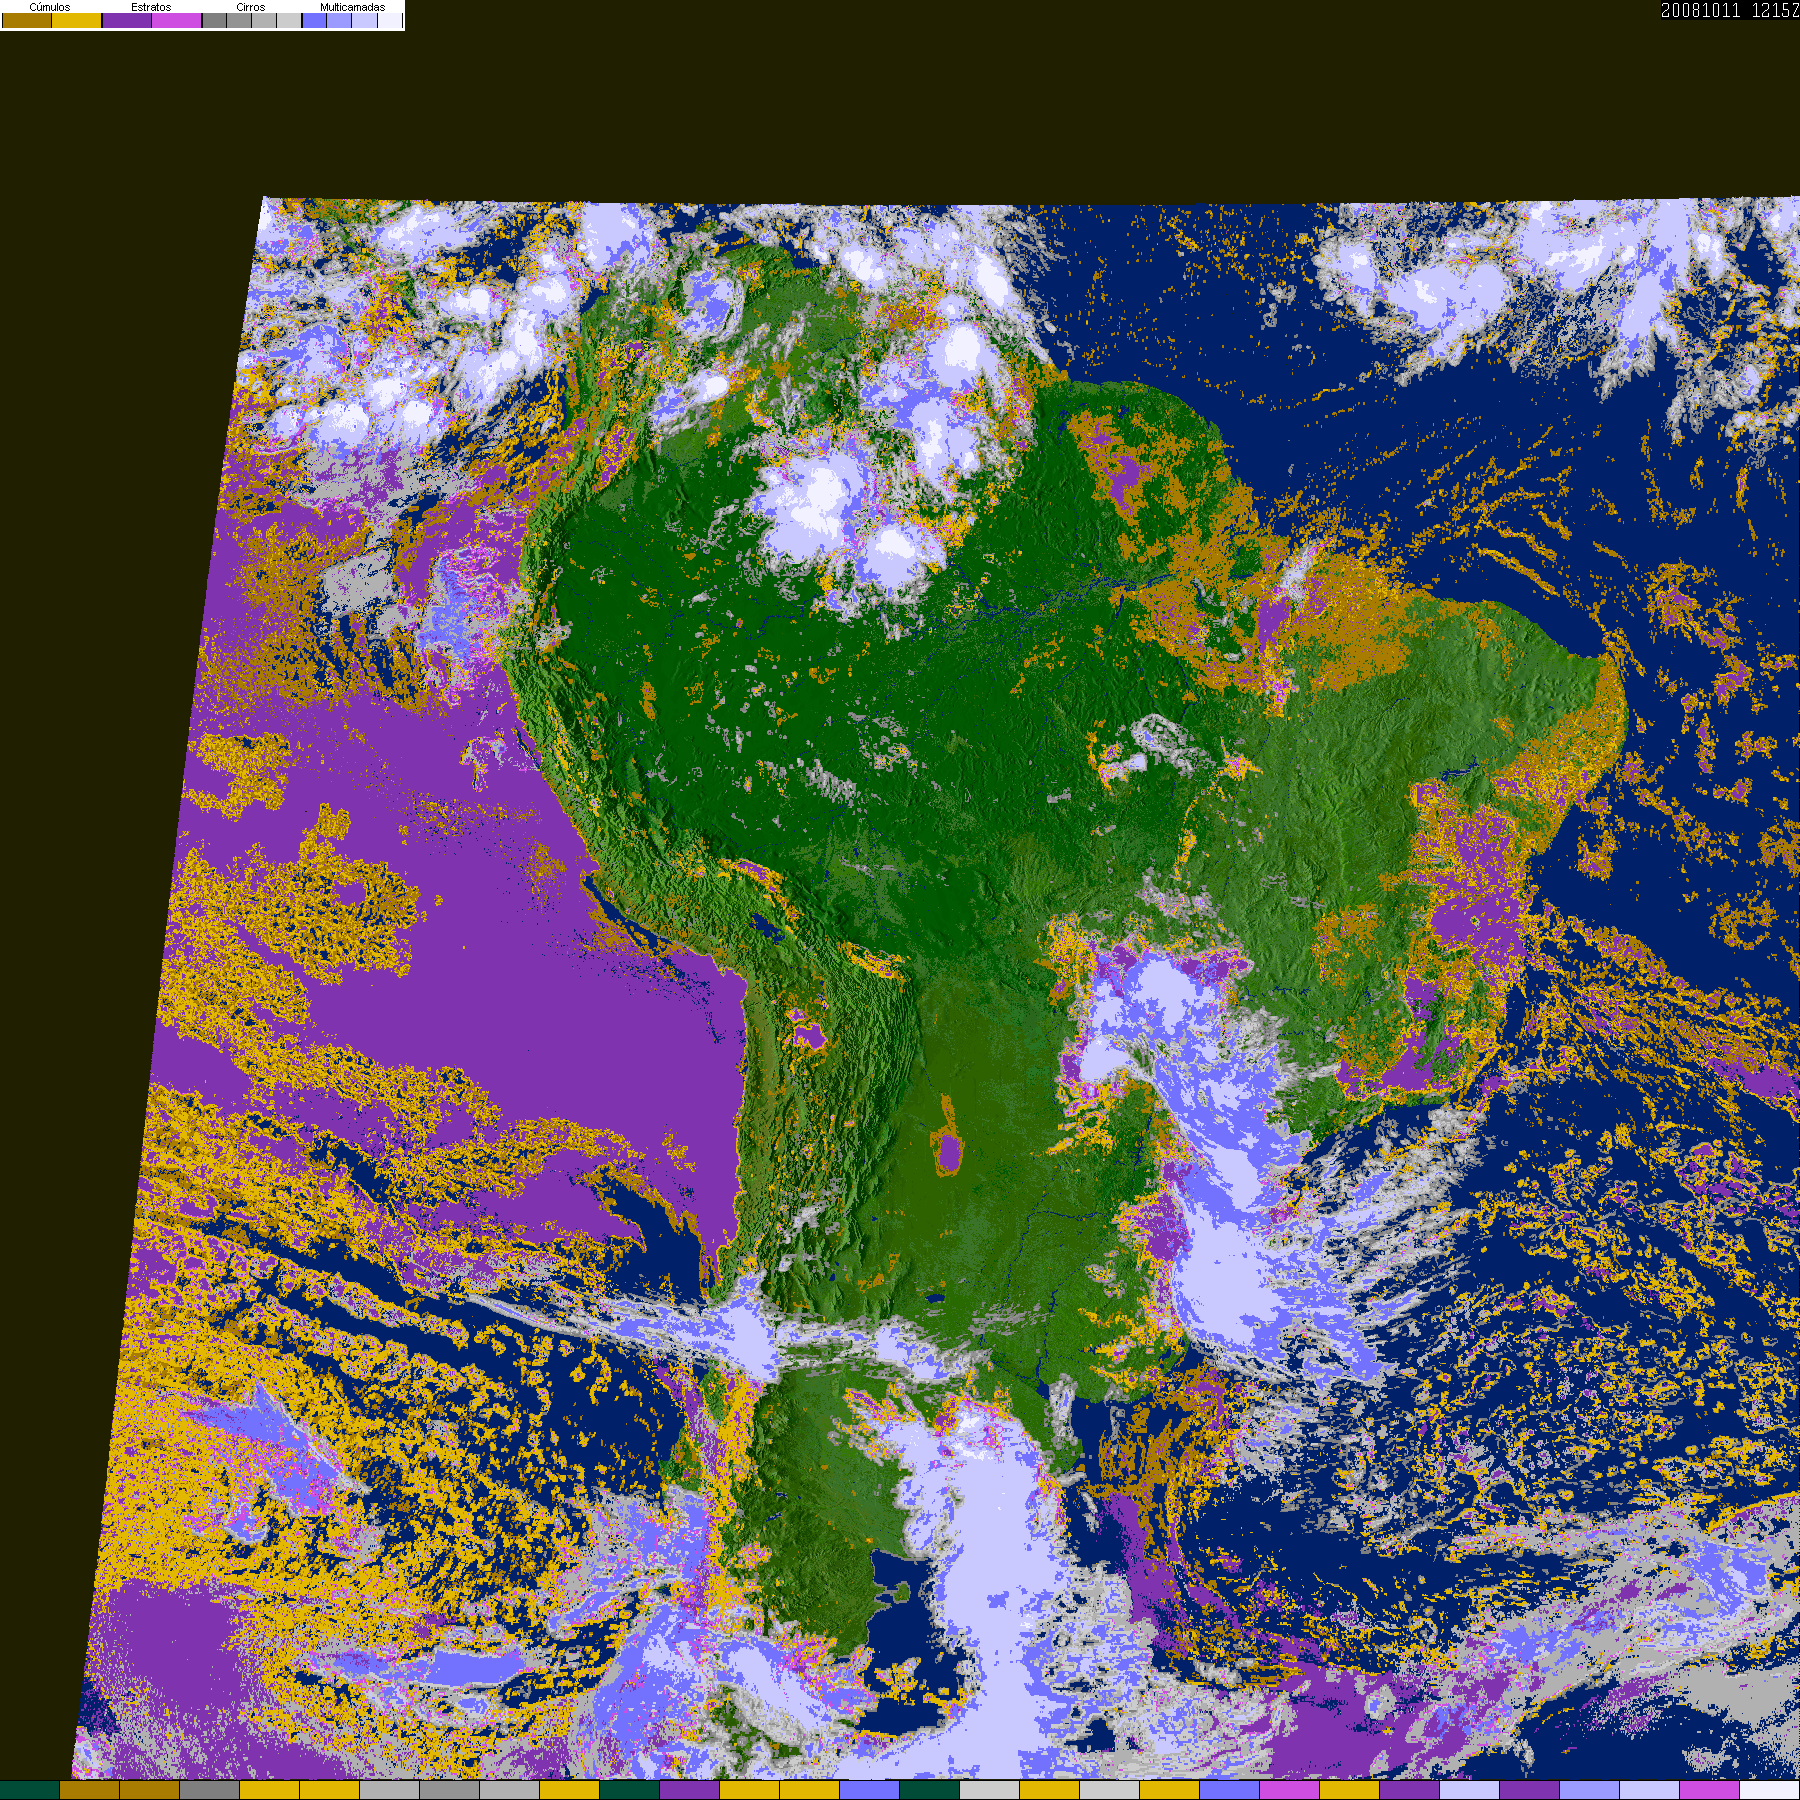1800x1800 pixels.
Task: Click the "Multicamadas" legend label
Action: [353, 7]
